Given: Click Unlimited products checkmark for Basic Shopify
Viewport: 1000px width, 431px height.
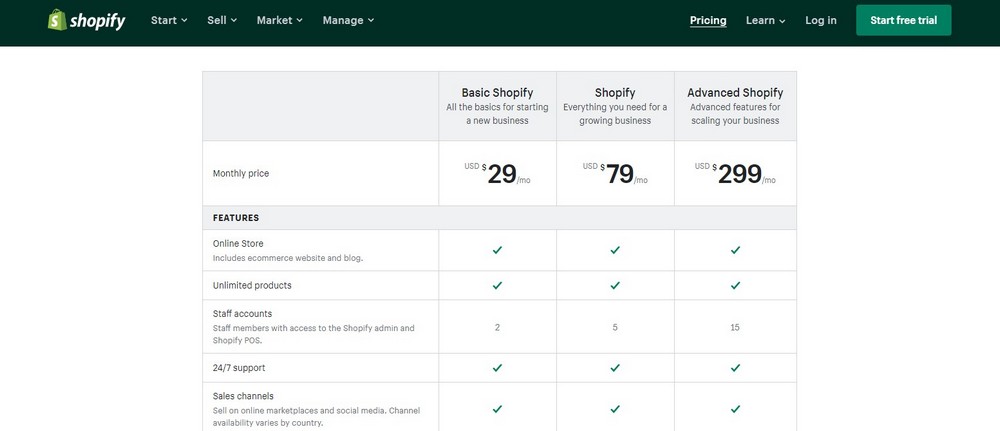Looking at the screenshot, I should click(x=497, y=286).
